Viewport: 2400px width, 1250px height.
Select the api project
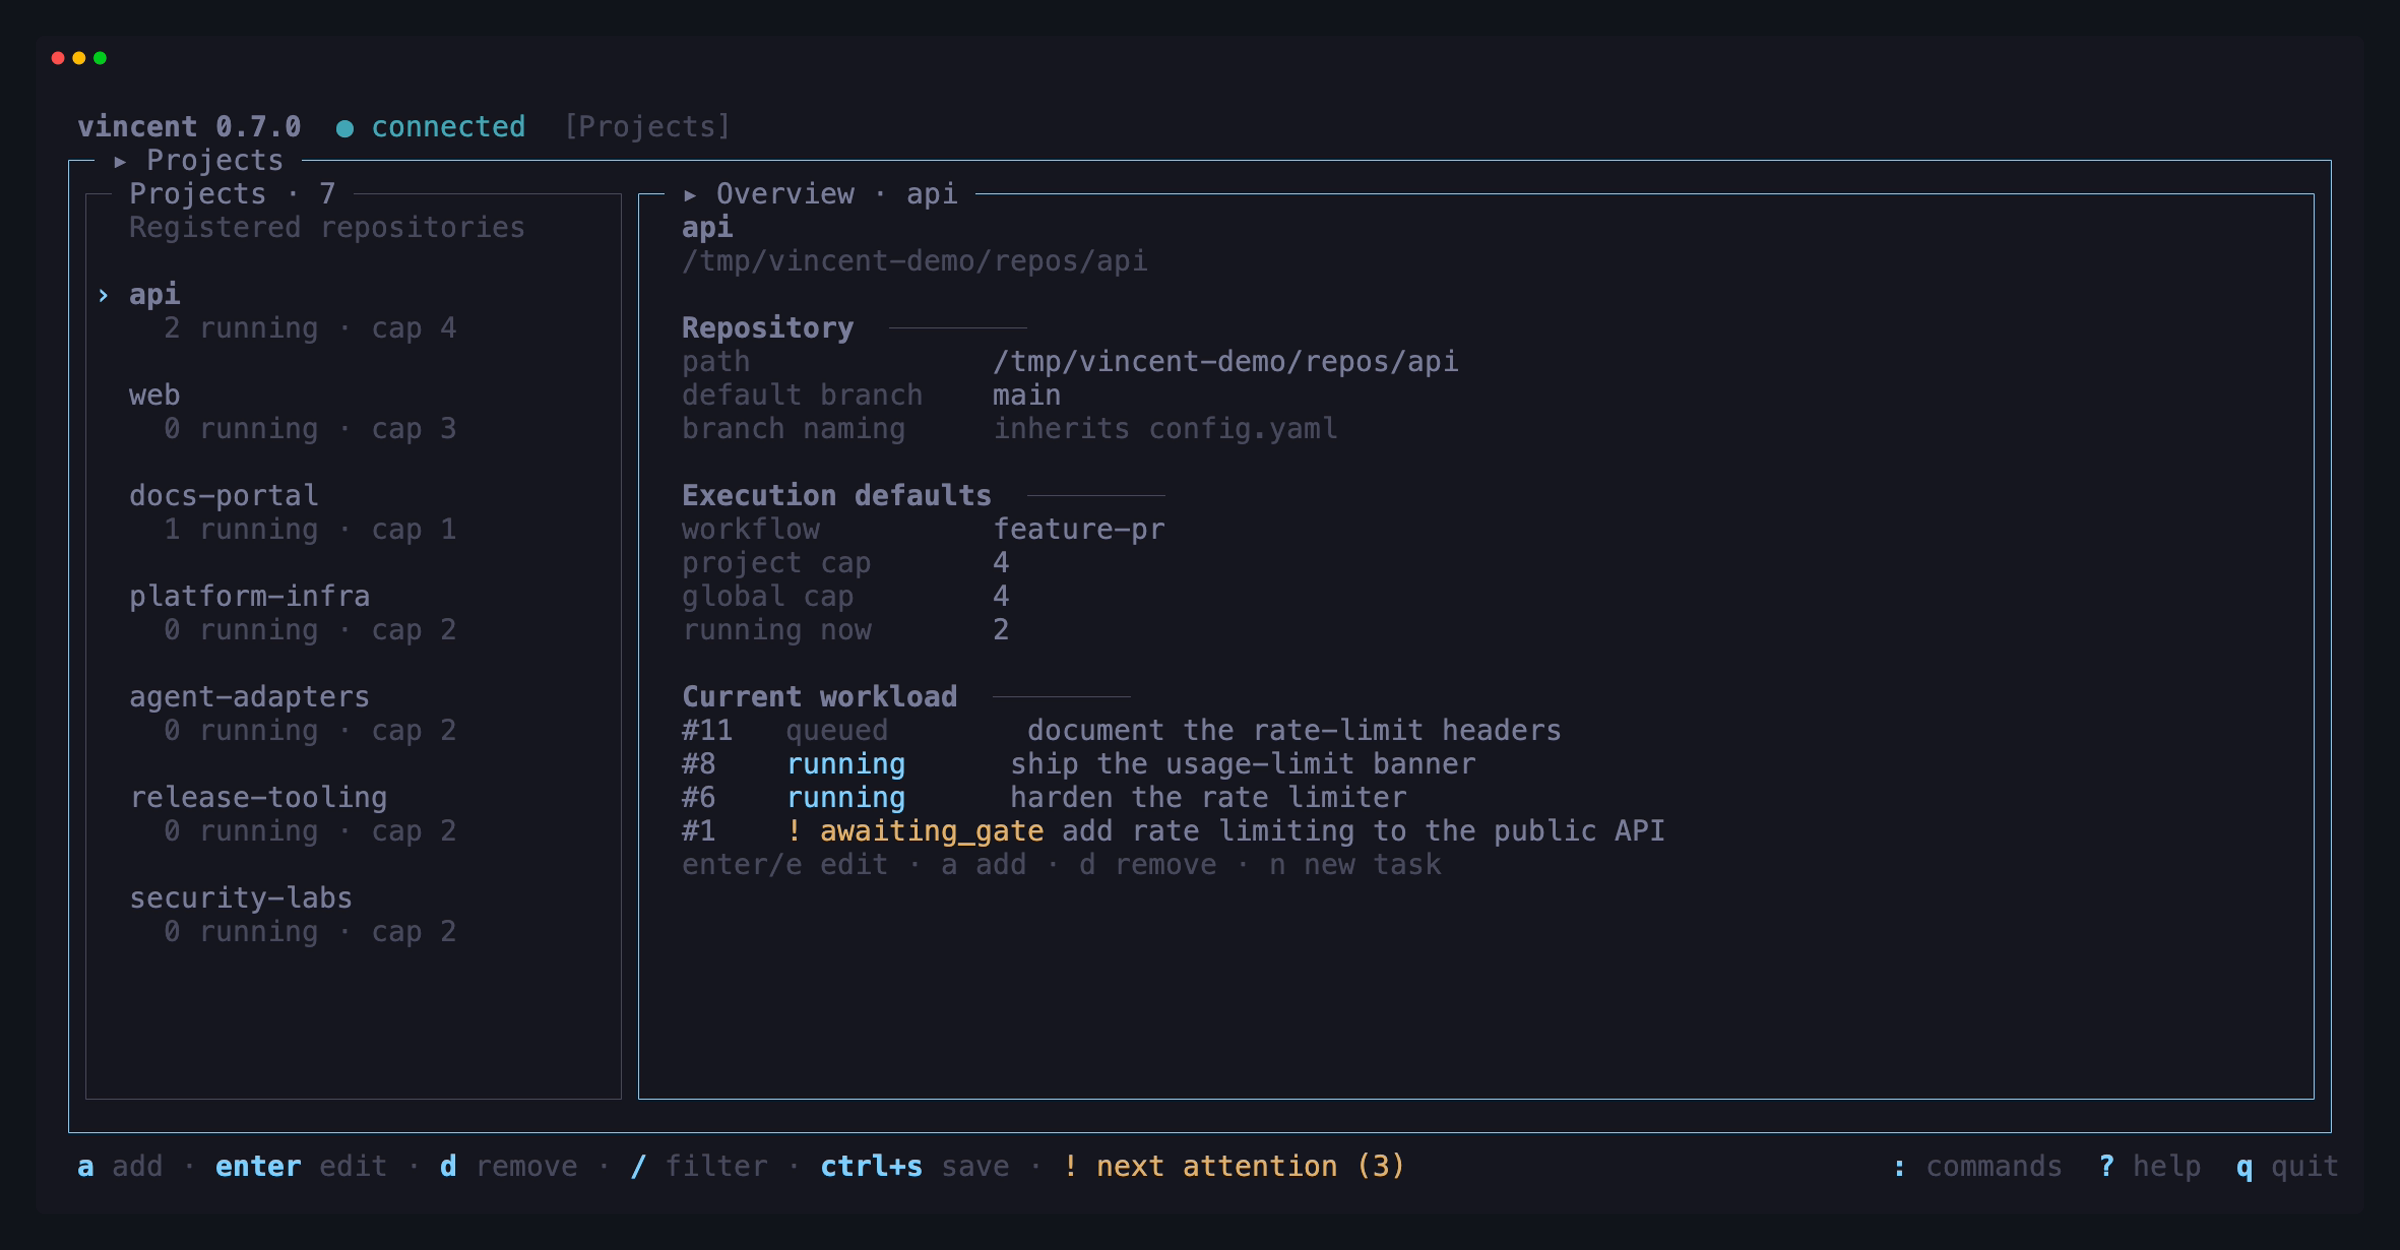pos(155,294)
